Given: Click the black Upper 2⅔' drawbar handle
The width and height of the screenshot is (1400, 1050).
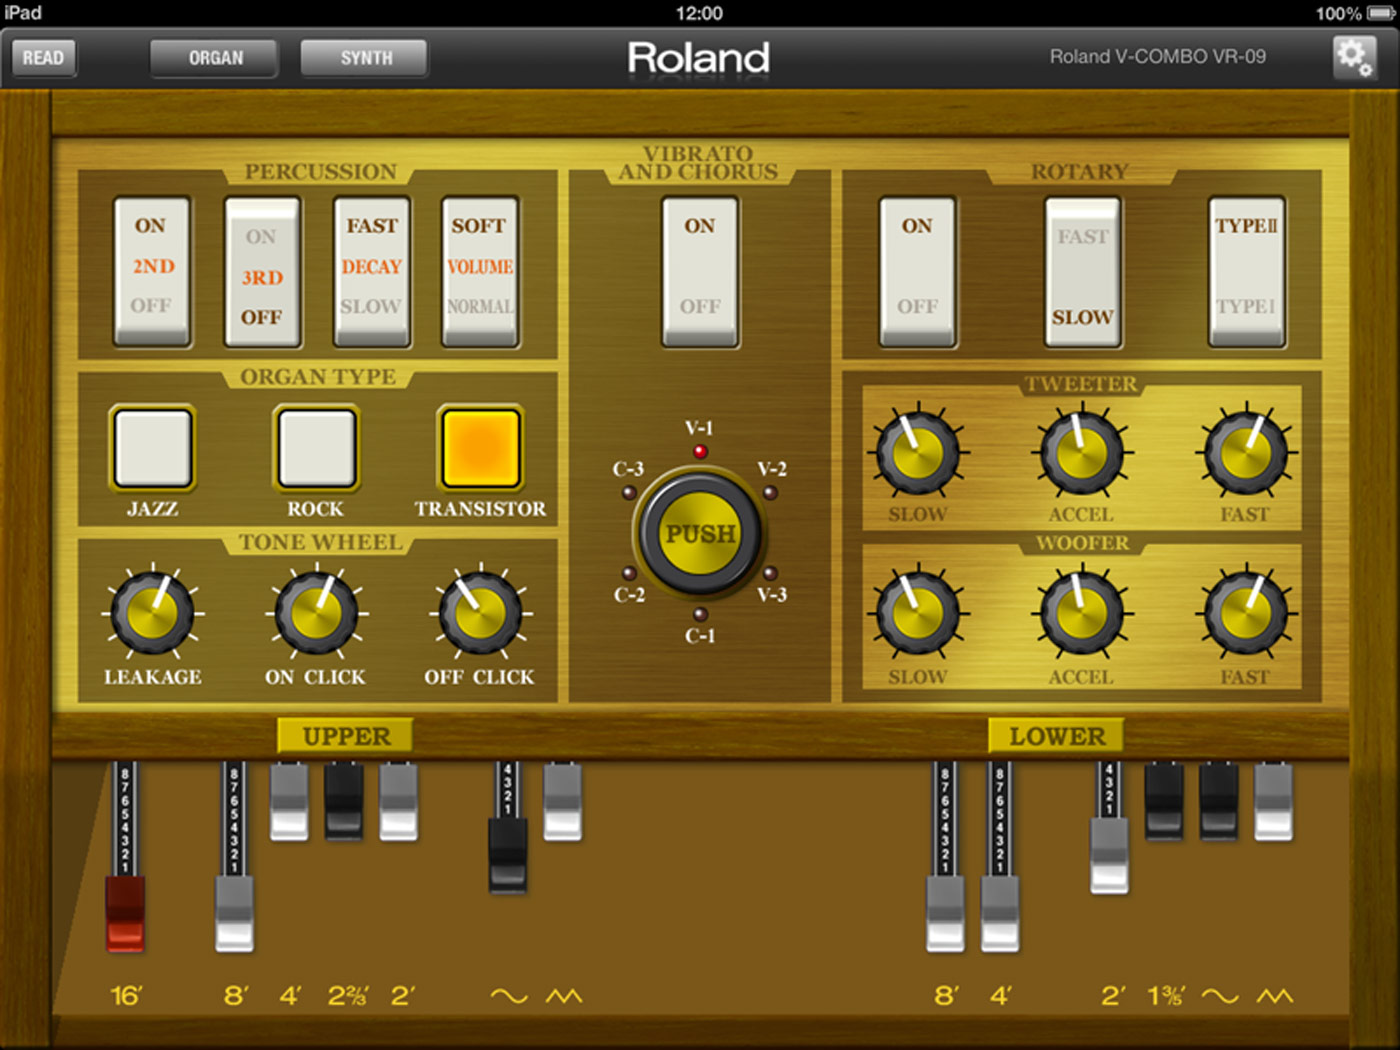Looking at the screenshot, I should pos(344,802).
